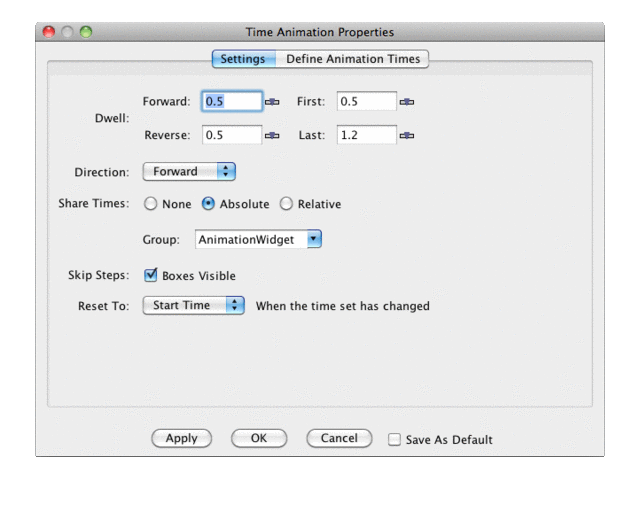Choose Absolute share times radio button
Screen dimensions: 640x505
click(209, 204)
